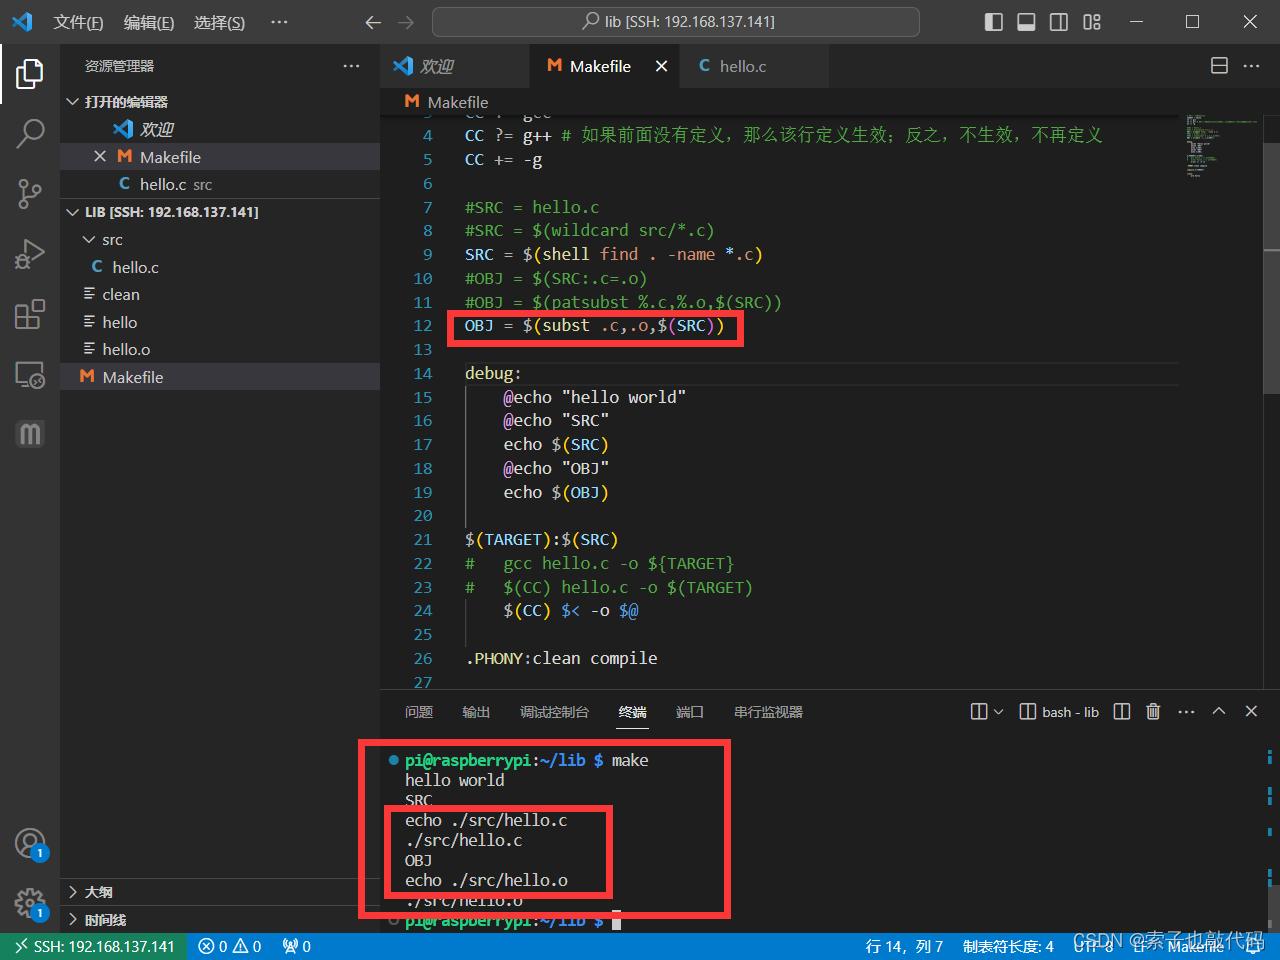Toggle the bottom panel layout icon
This screenshot has width=1280, height=960.
pos(1026,22)
